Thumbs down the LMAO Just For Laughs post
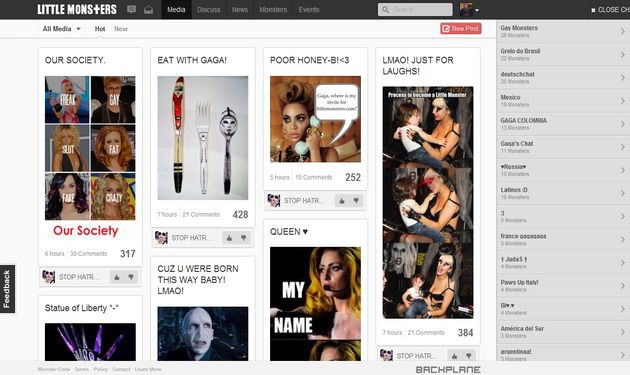This screenshot has height=375, width=630. coord(468,356)
